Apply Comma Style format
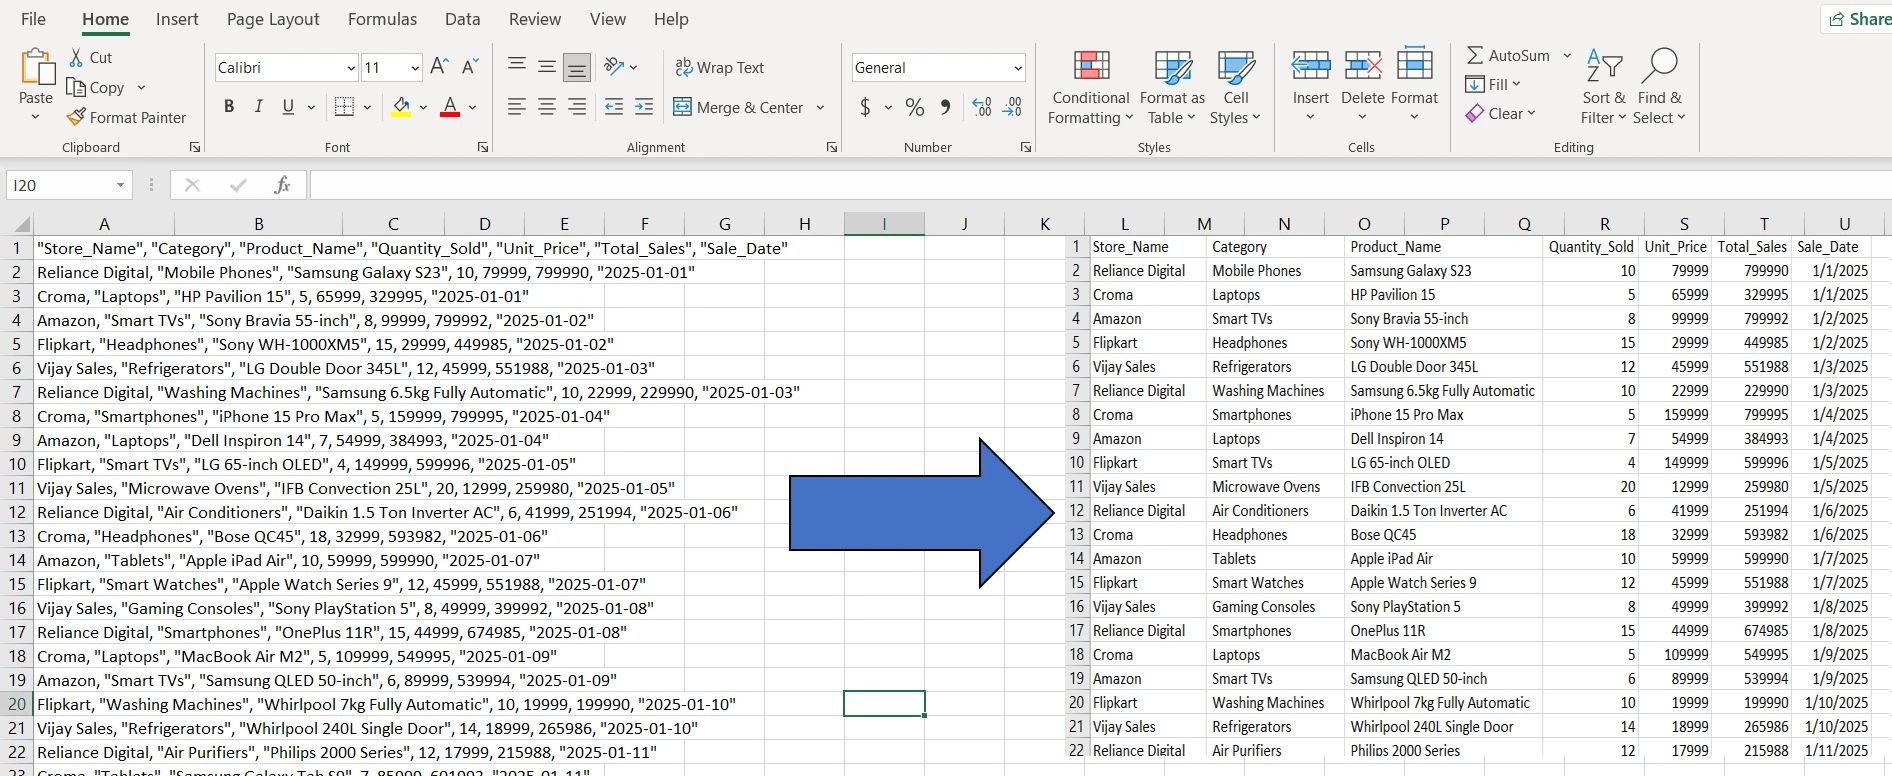 coord(945,107)
